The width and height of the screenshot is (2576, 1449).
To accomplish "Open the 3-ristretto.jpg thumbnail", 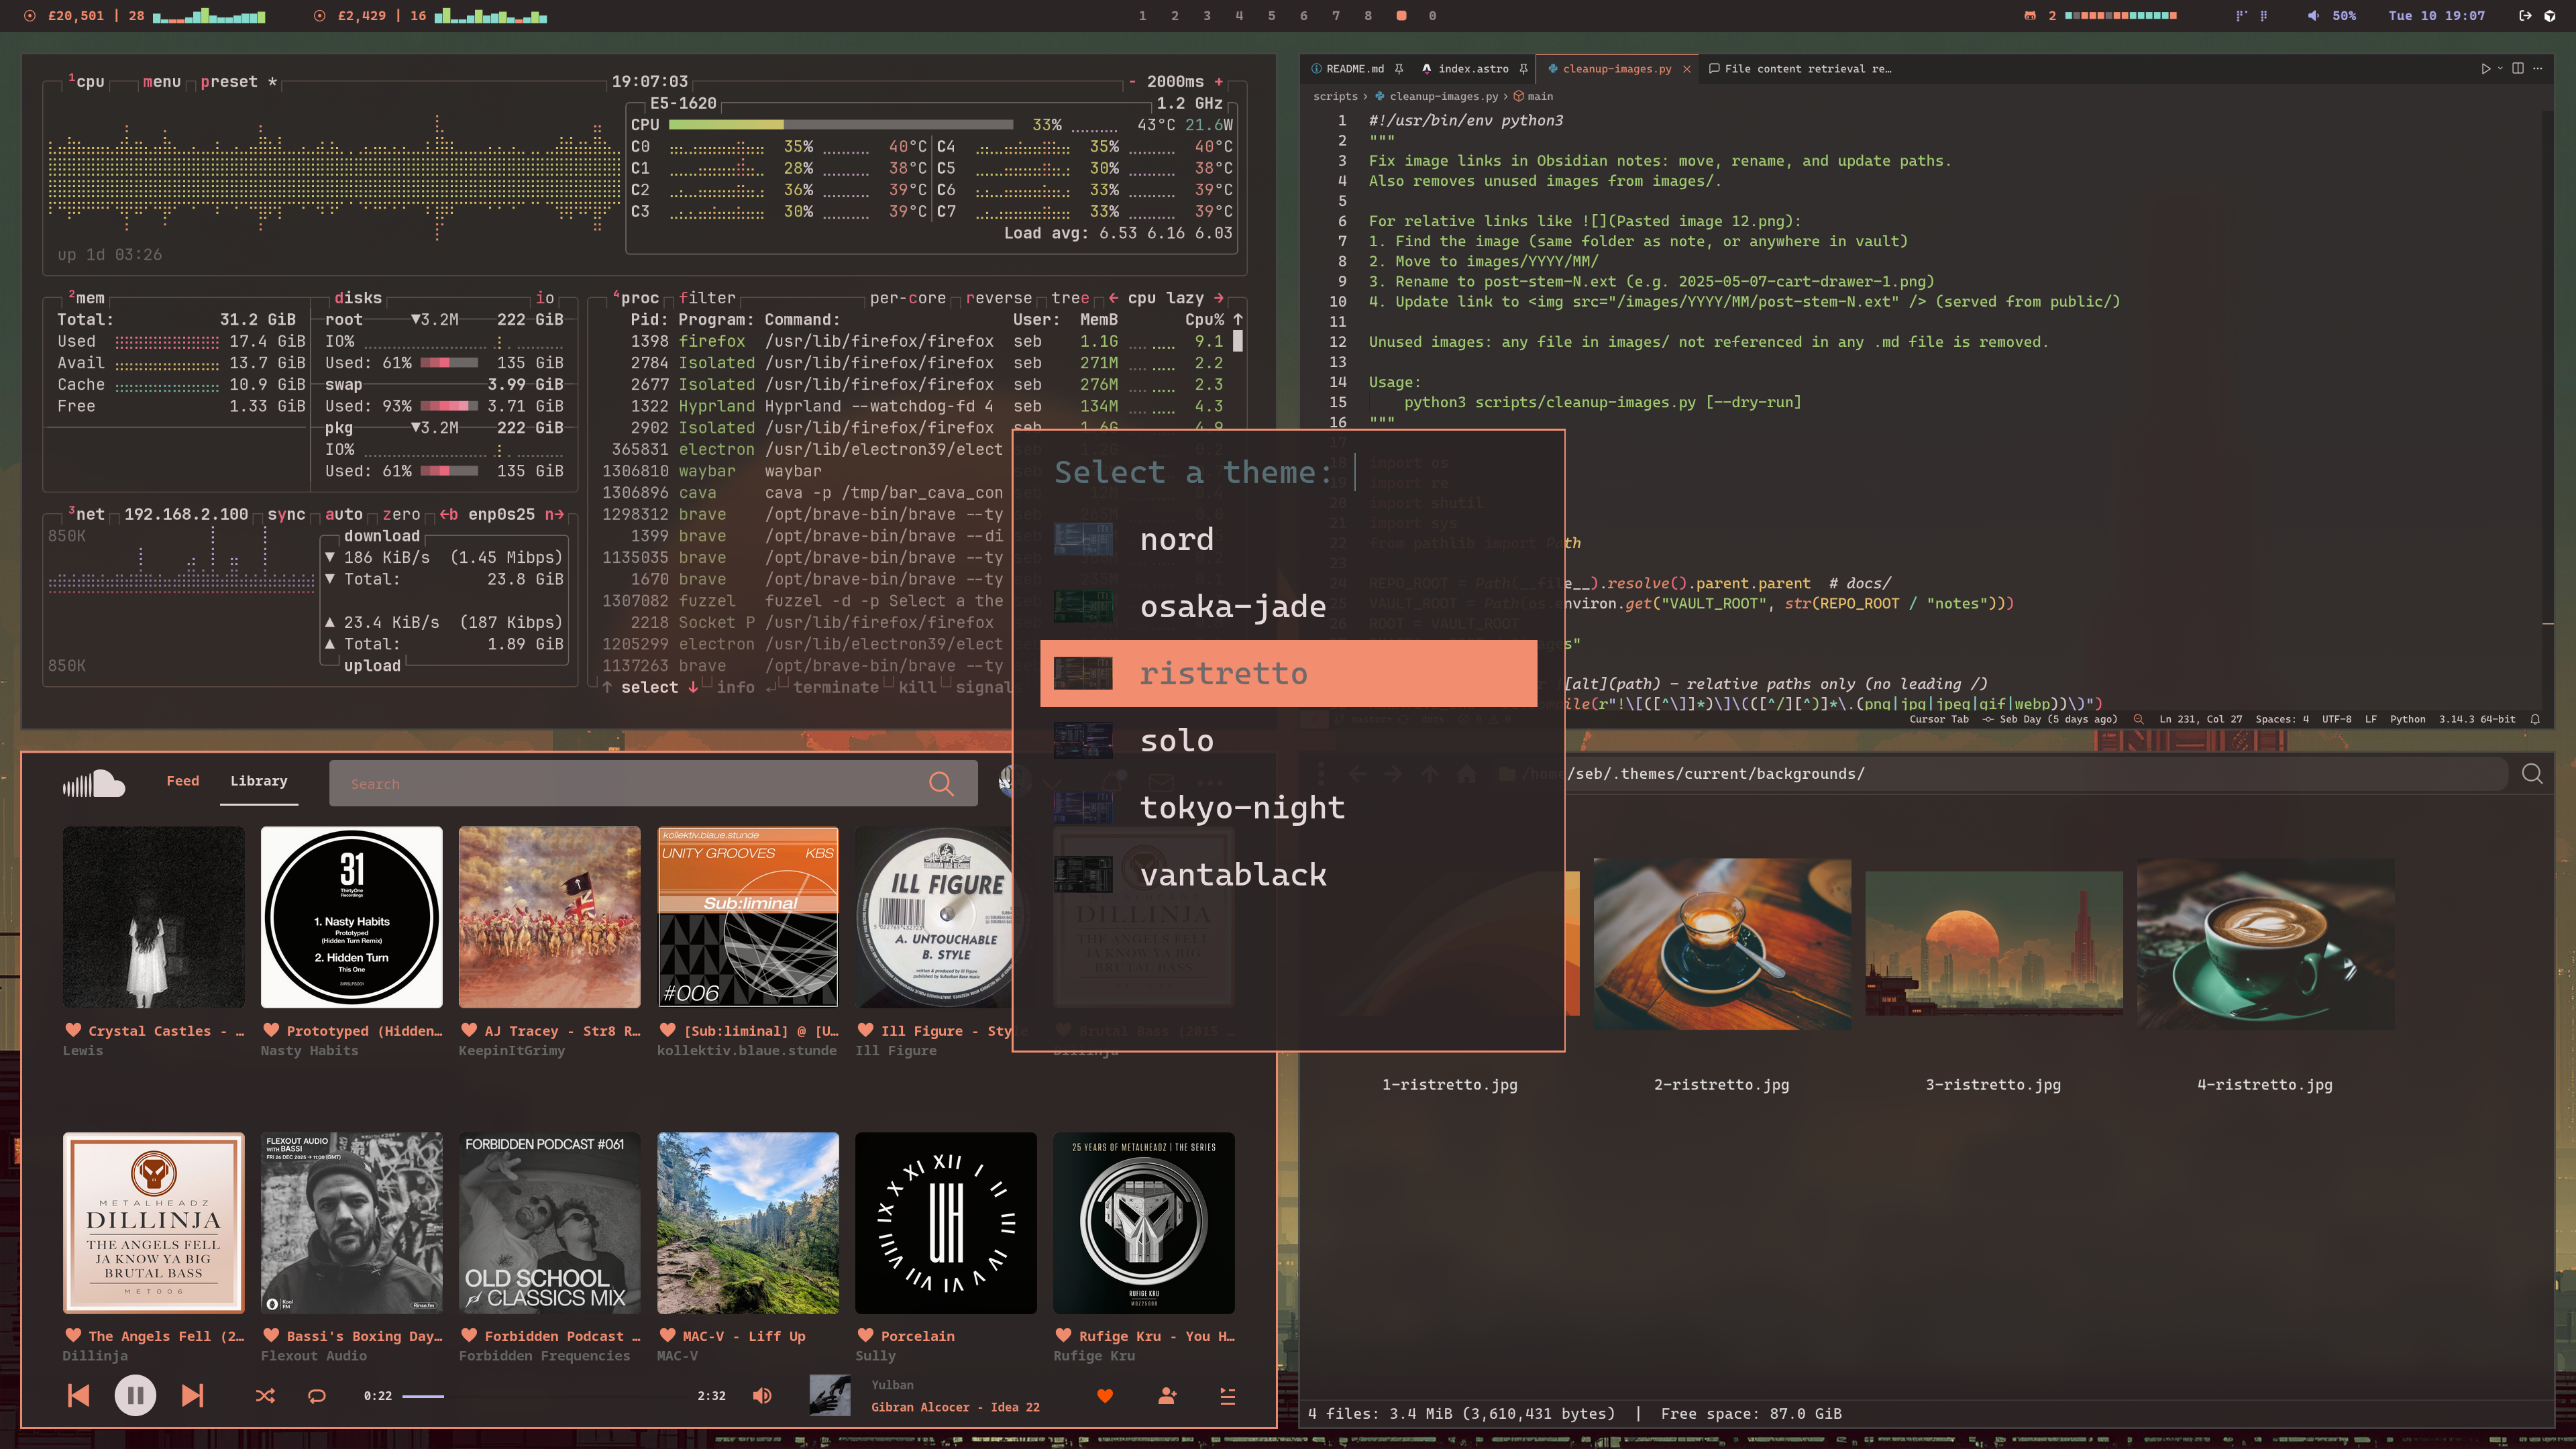I will (1993, 944).
